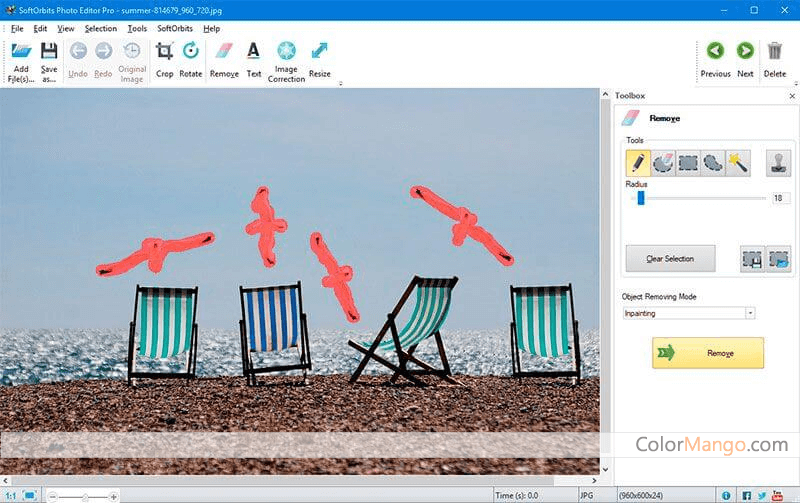The height and width of the screenshot is (503, 800).
Task: Activate the free-form lasso selection tool
Action: 713,163
